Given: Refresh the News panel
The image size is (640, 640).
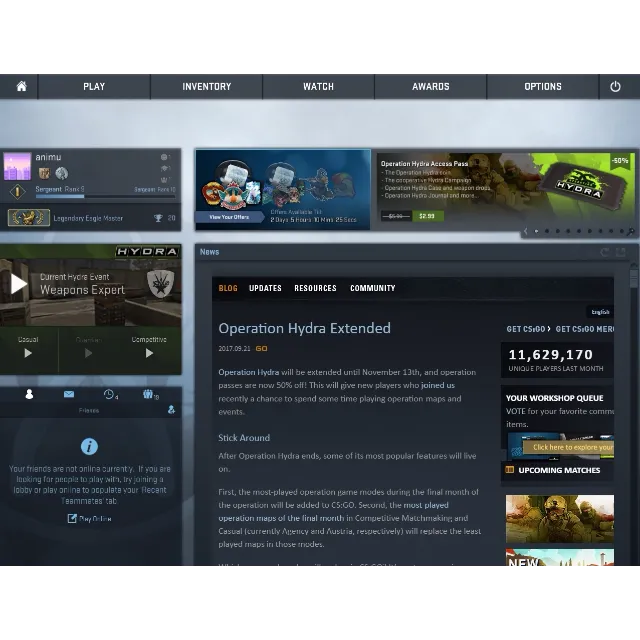Looking at the screenshot, I should pos(605,252).
